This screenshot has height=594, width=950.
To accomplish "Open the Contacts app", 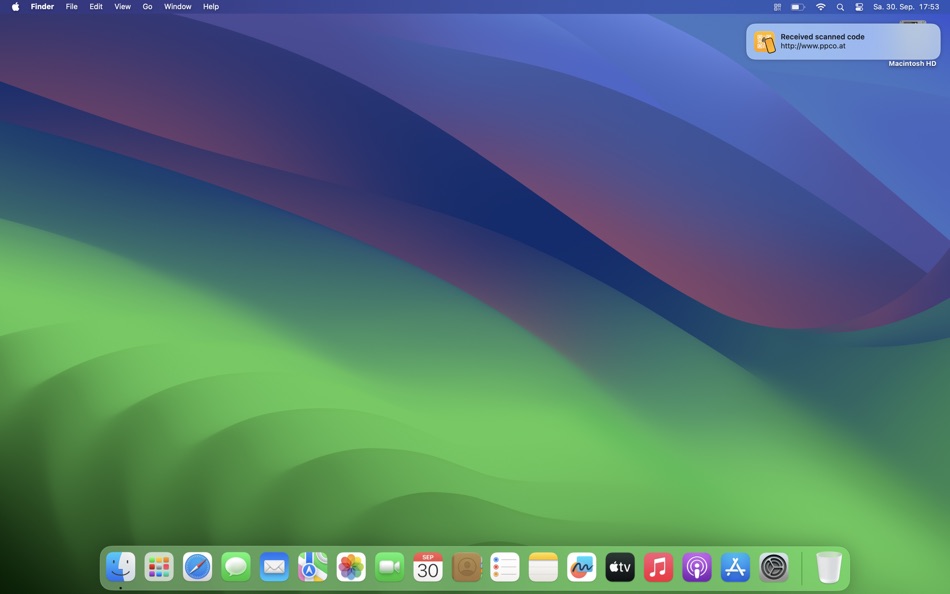I will coord(467,567).
